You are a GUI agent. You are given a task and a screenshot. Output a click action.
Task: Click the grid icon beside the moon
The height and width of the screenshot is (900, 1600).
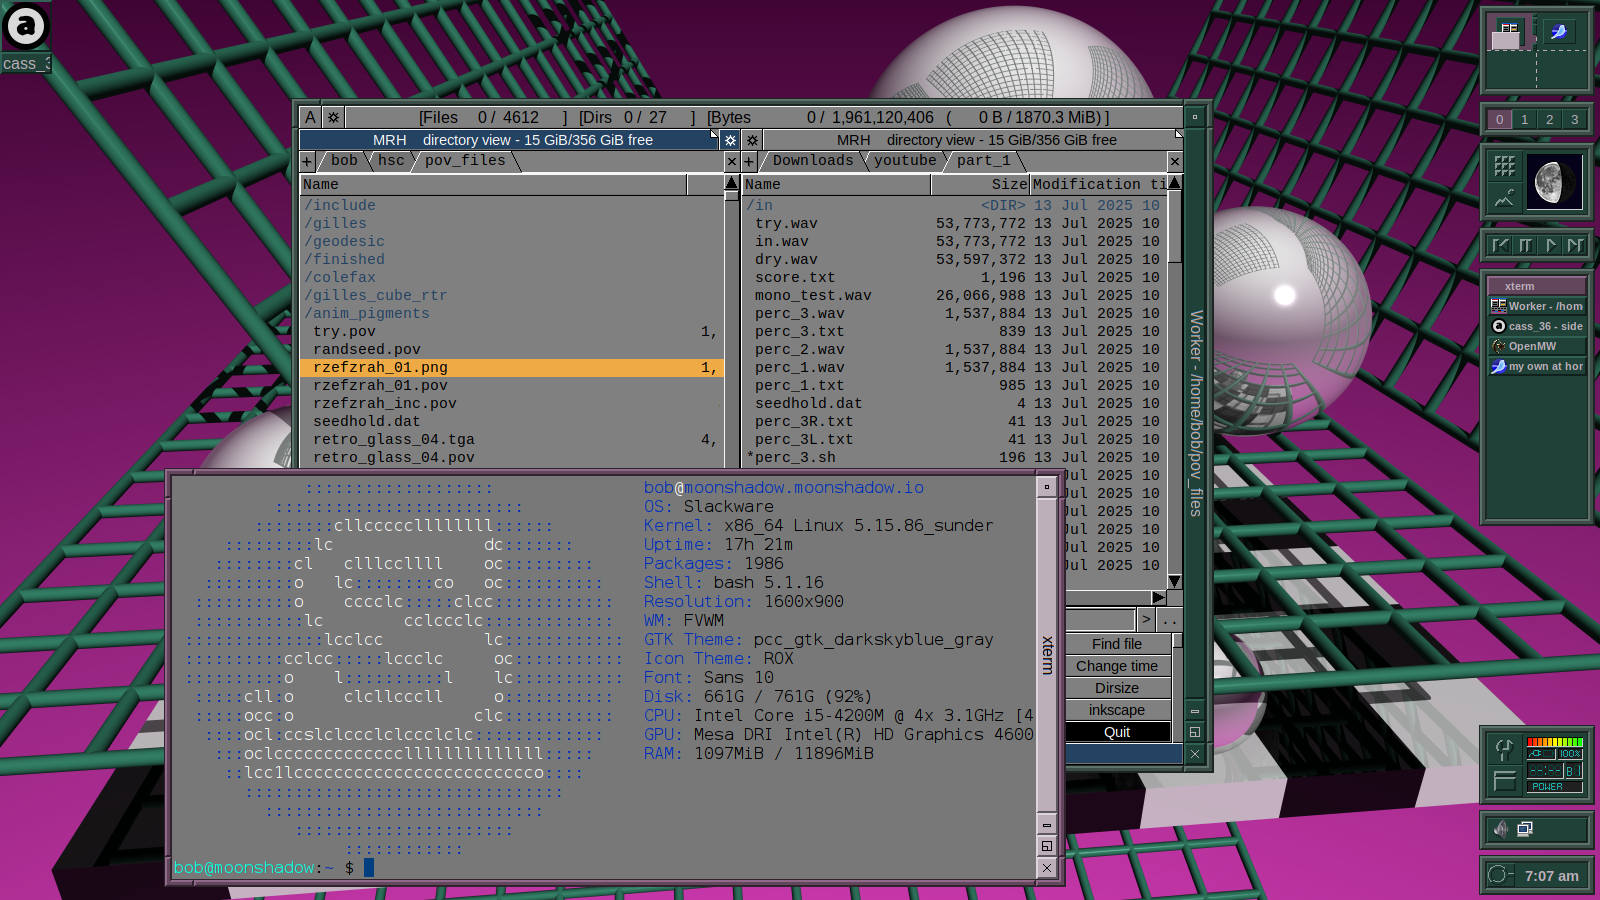[x=1504, y=167]
